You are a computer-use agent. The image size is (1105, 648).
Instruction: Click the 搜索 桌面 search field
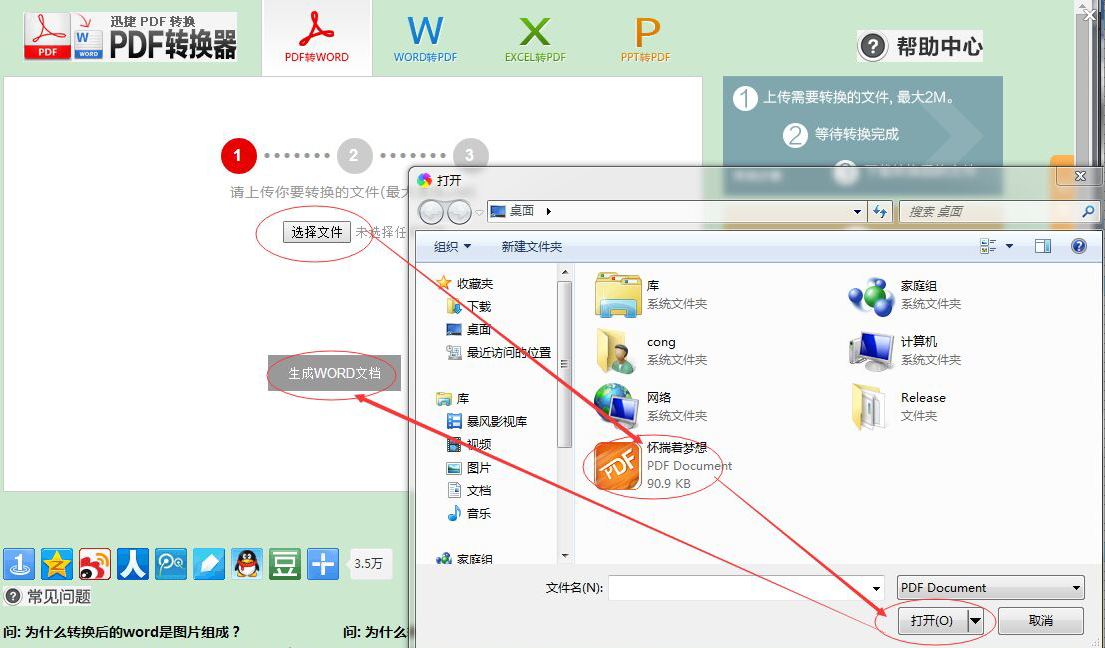coord(999,211)
